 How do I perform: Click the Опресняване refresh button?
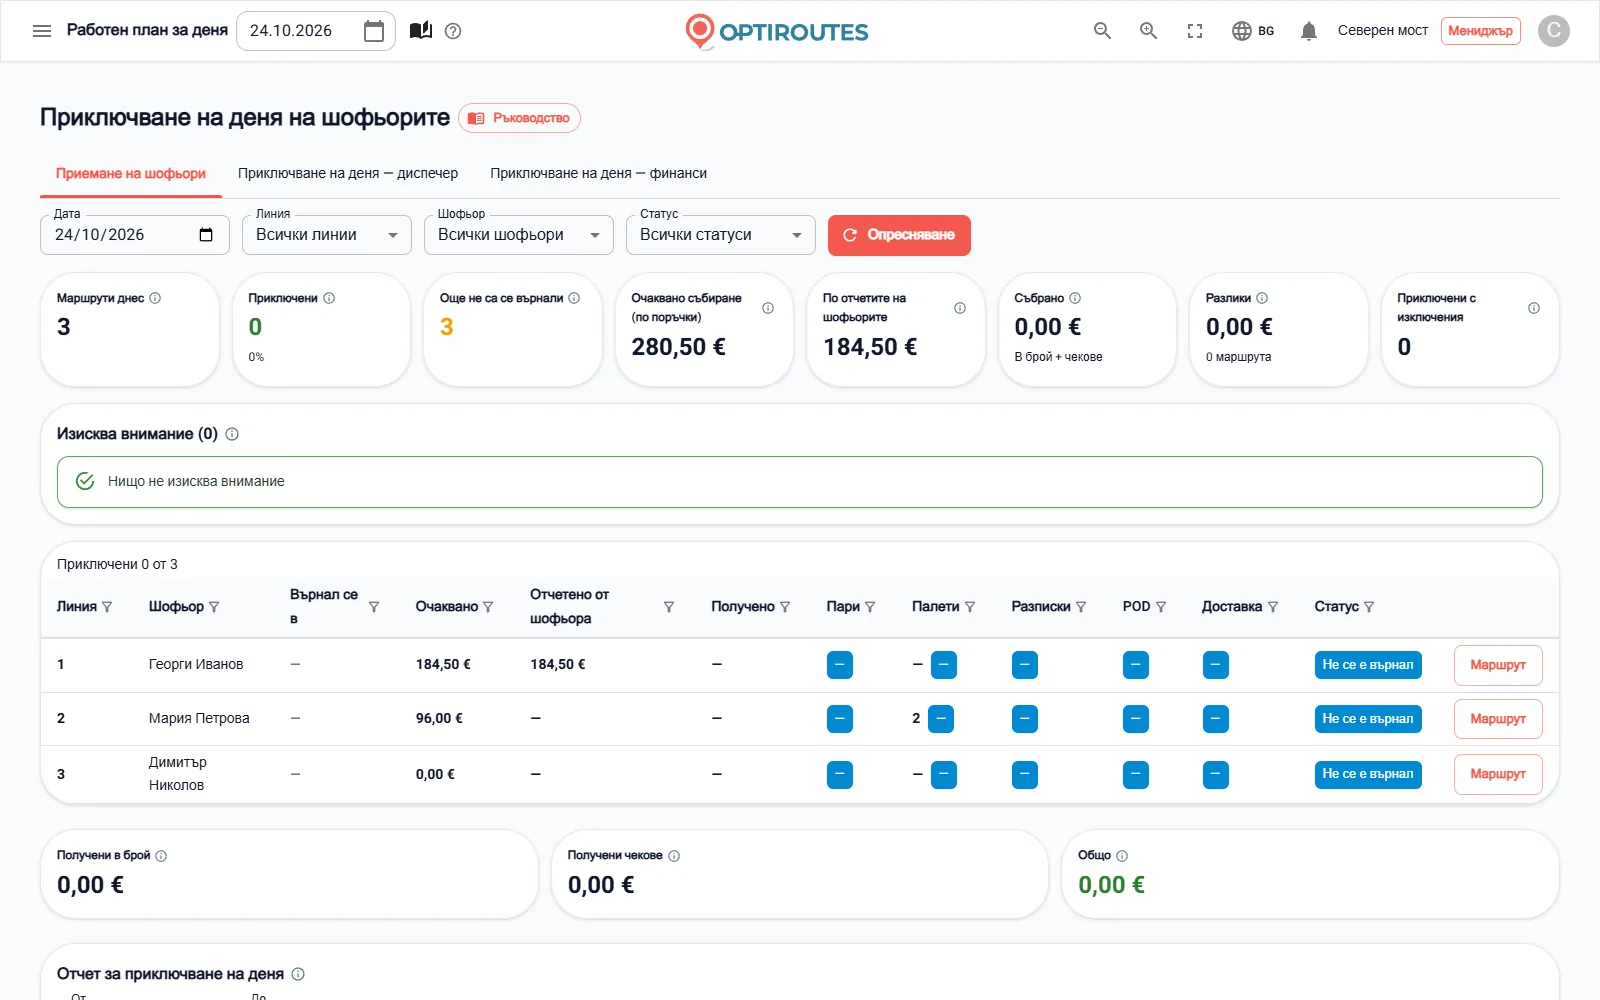tap(899, 235)
